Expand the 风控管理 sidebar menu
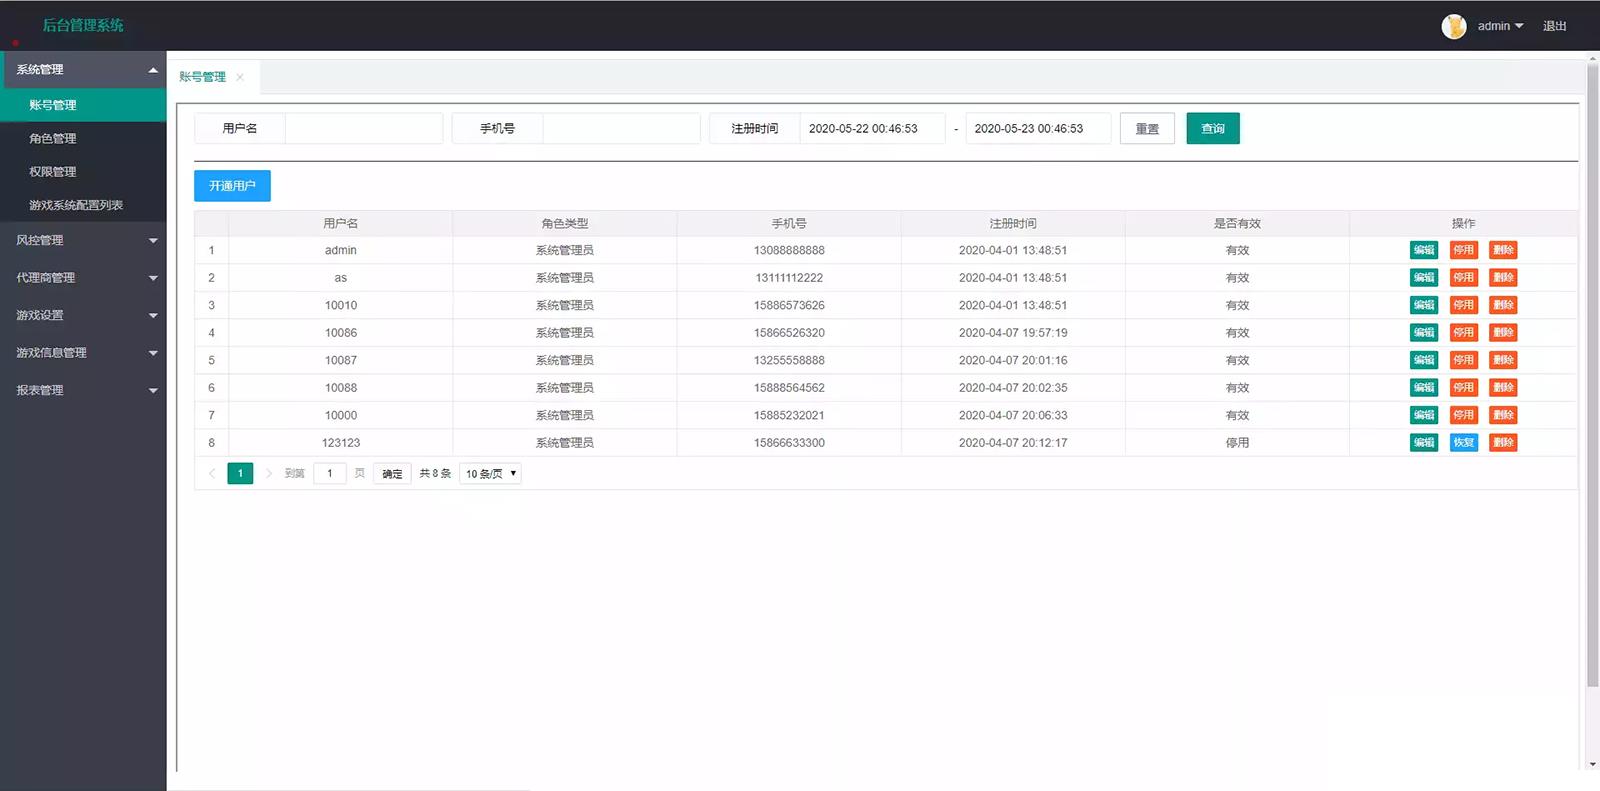1600x791 pixels. point(83,240)
